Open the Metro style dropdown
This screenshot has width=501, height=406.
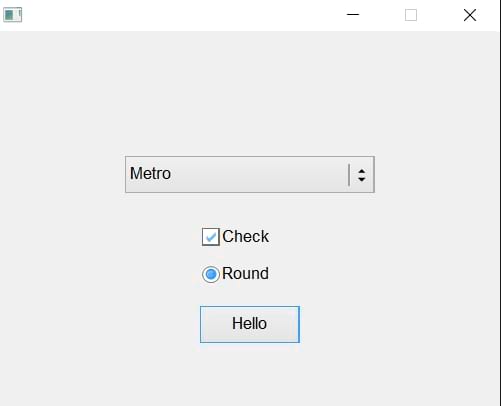click(250, 174)
